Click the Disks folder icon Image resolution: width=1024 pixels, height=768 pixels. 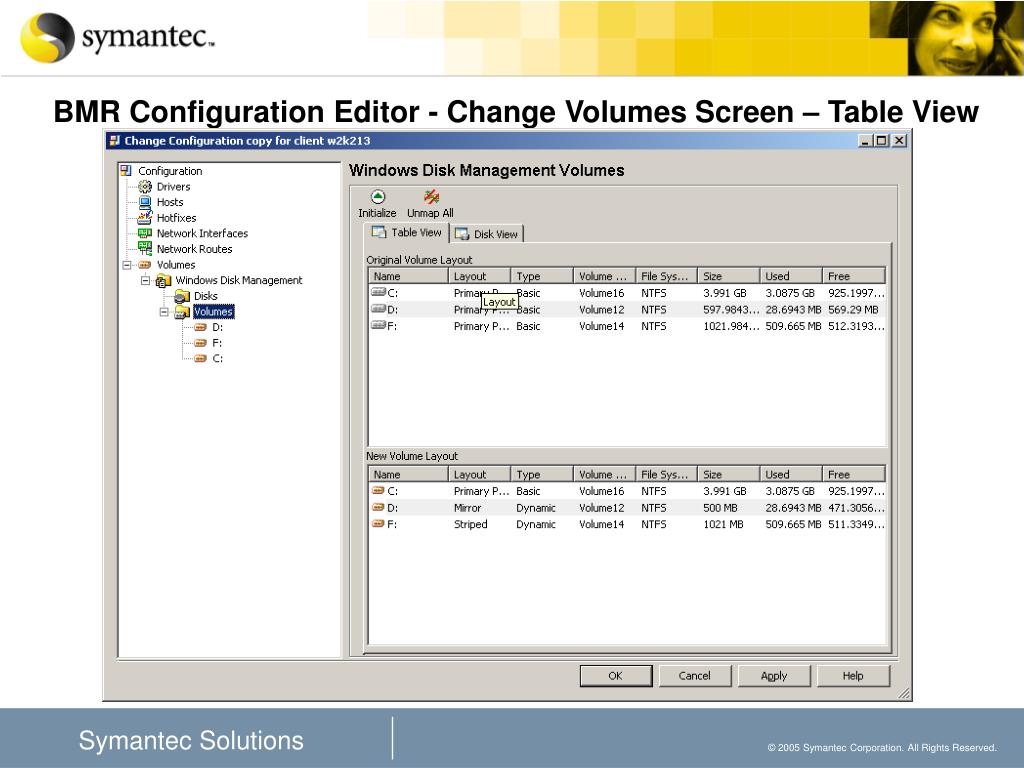tap(182, 296)
